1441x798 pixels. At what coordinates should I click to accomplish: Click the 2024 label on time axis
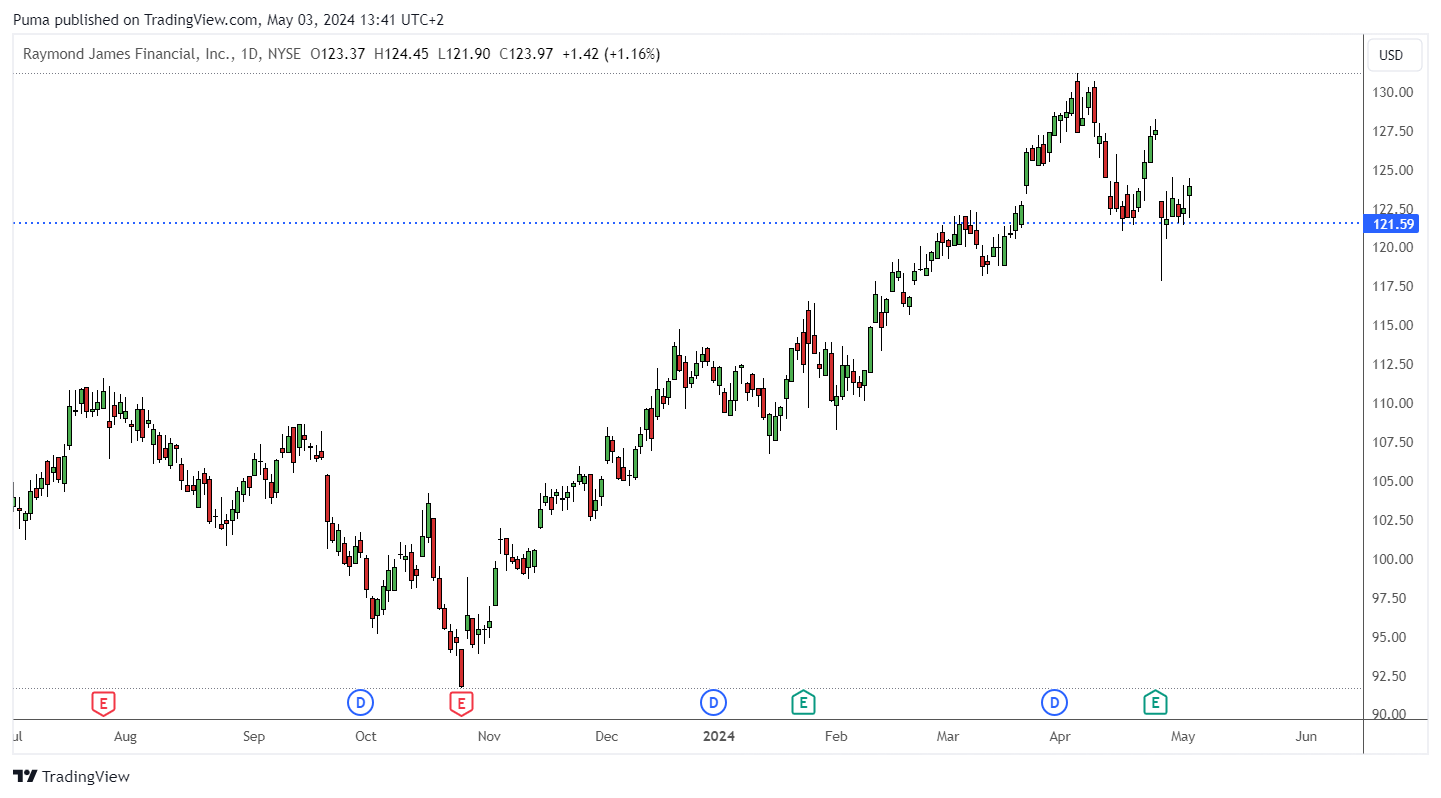click(x=718, y=737)
